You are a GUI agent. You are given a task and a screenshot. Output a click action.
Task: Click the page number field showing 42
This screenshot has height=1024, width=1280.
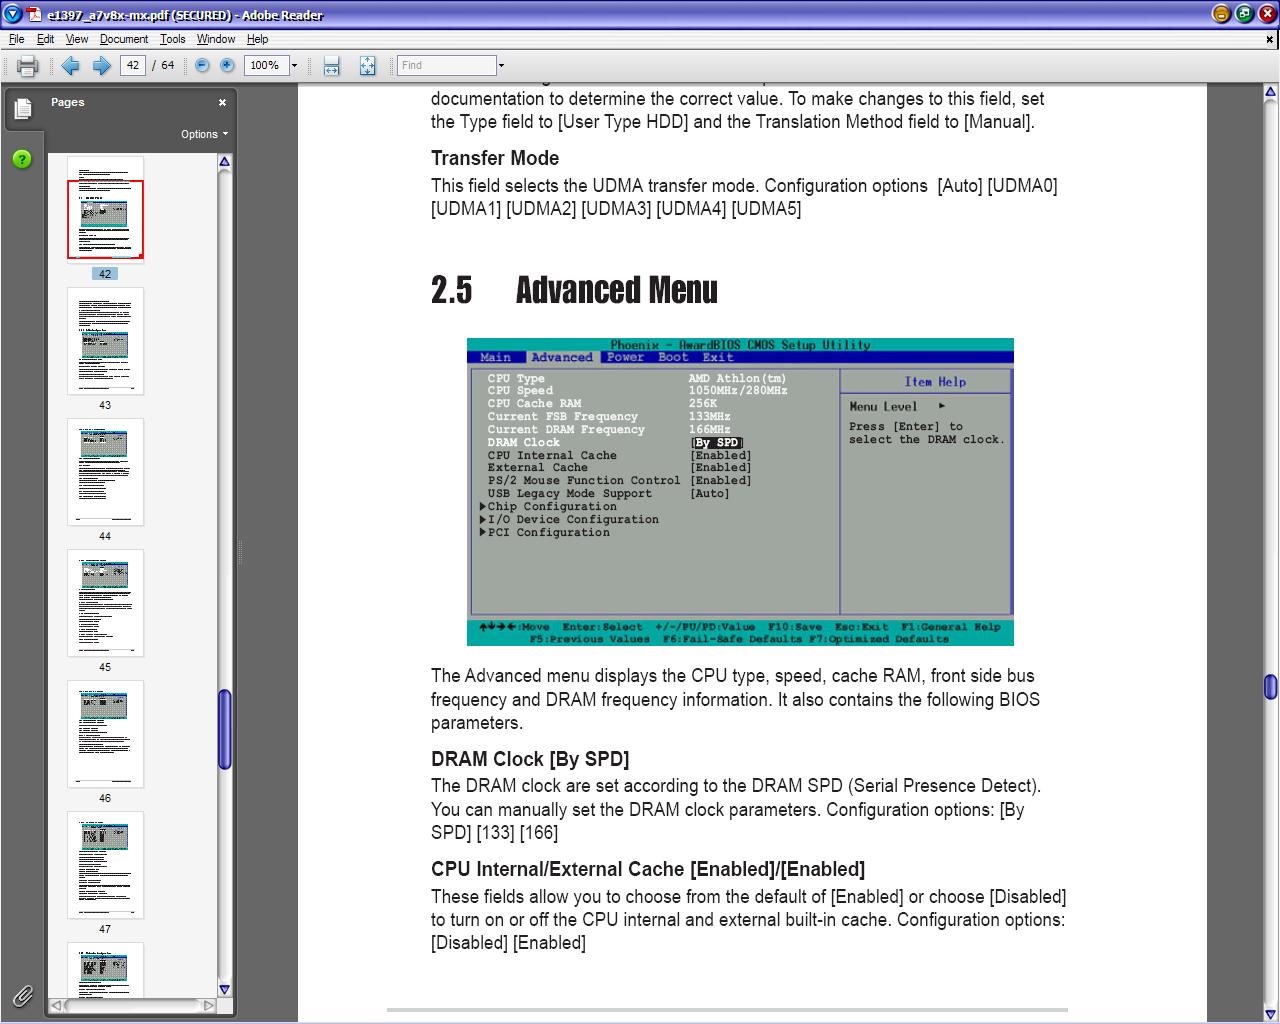(x=133, y=65)
